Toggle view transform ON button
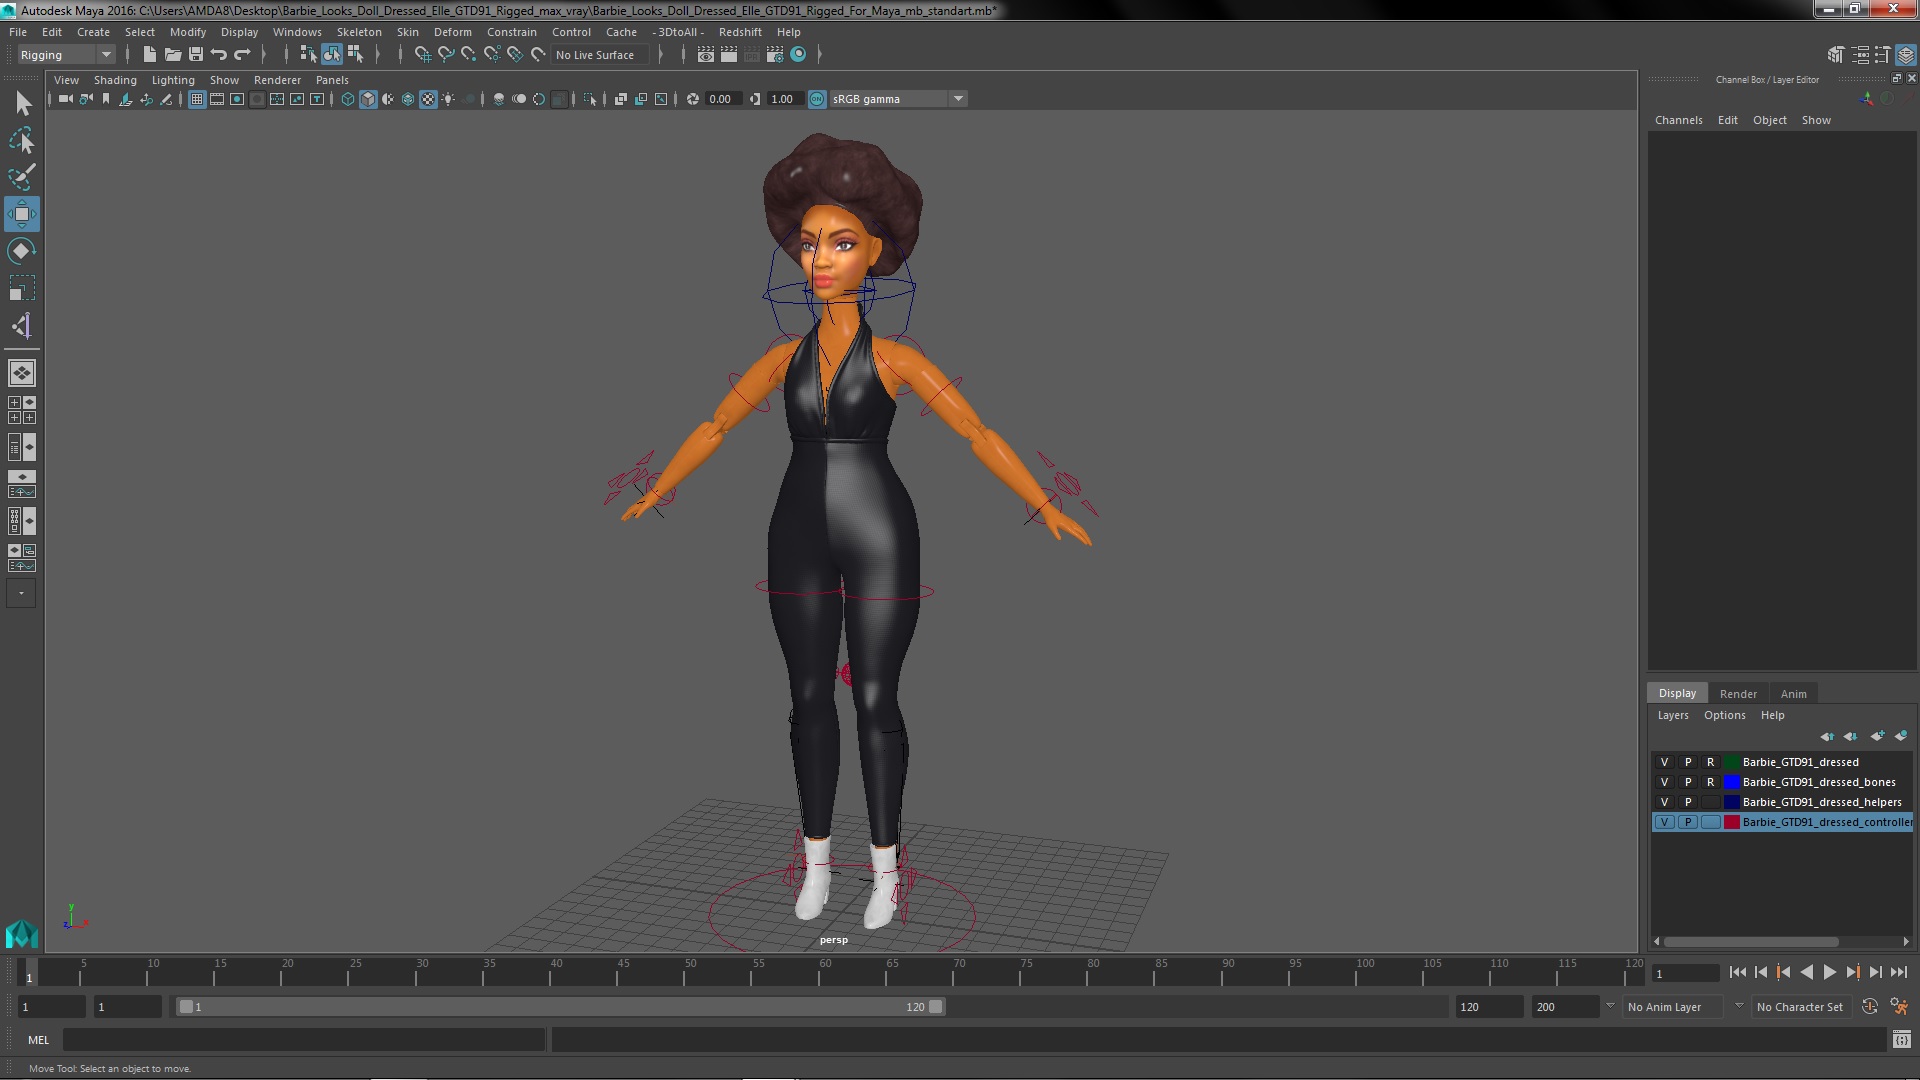The height and width of the screenshot is (1080, 1920). click(817, 99)
